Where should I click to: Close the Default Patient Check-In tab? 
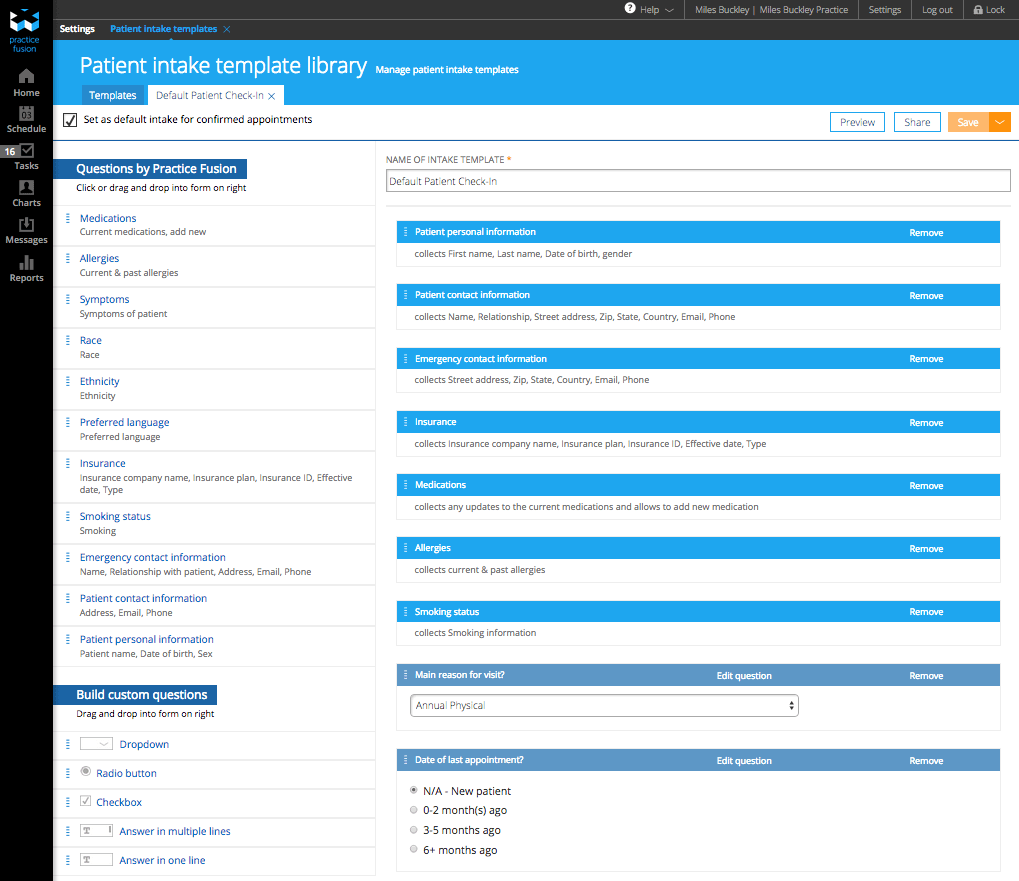(272, 96)
